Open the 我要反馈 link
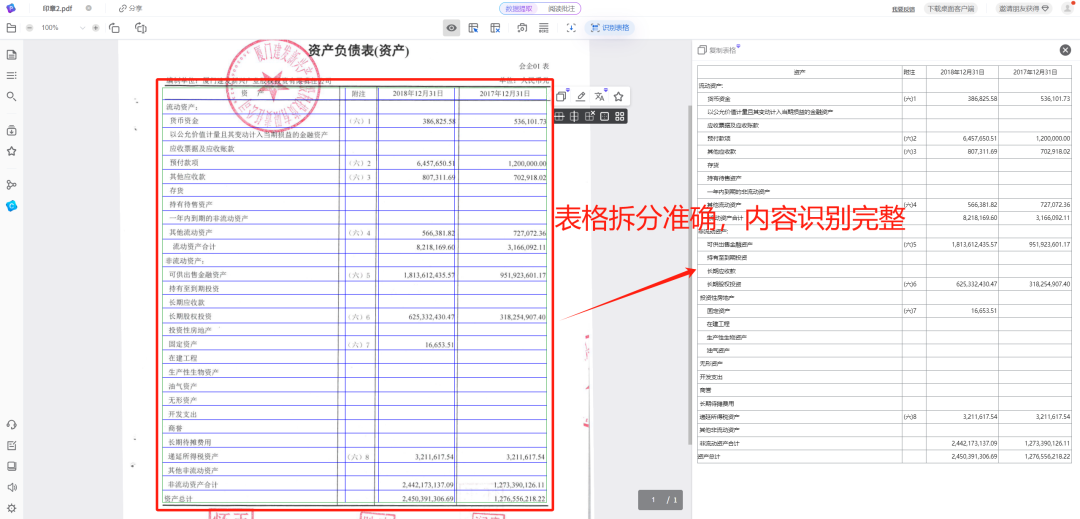Screen dimensions: 1080x519 [903, 9]
